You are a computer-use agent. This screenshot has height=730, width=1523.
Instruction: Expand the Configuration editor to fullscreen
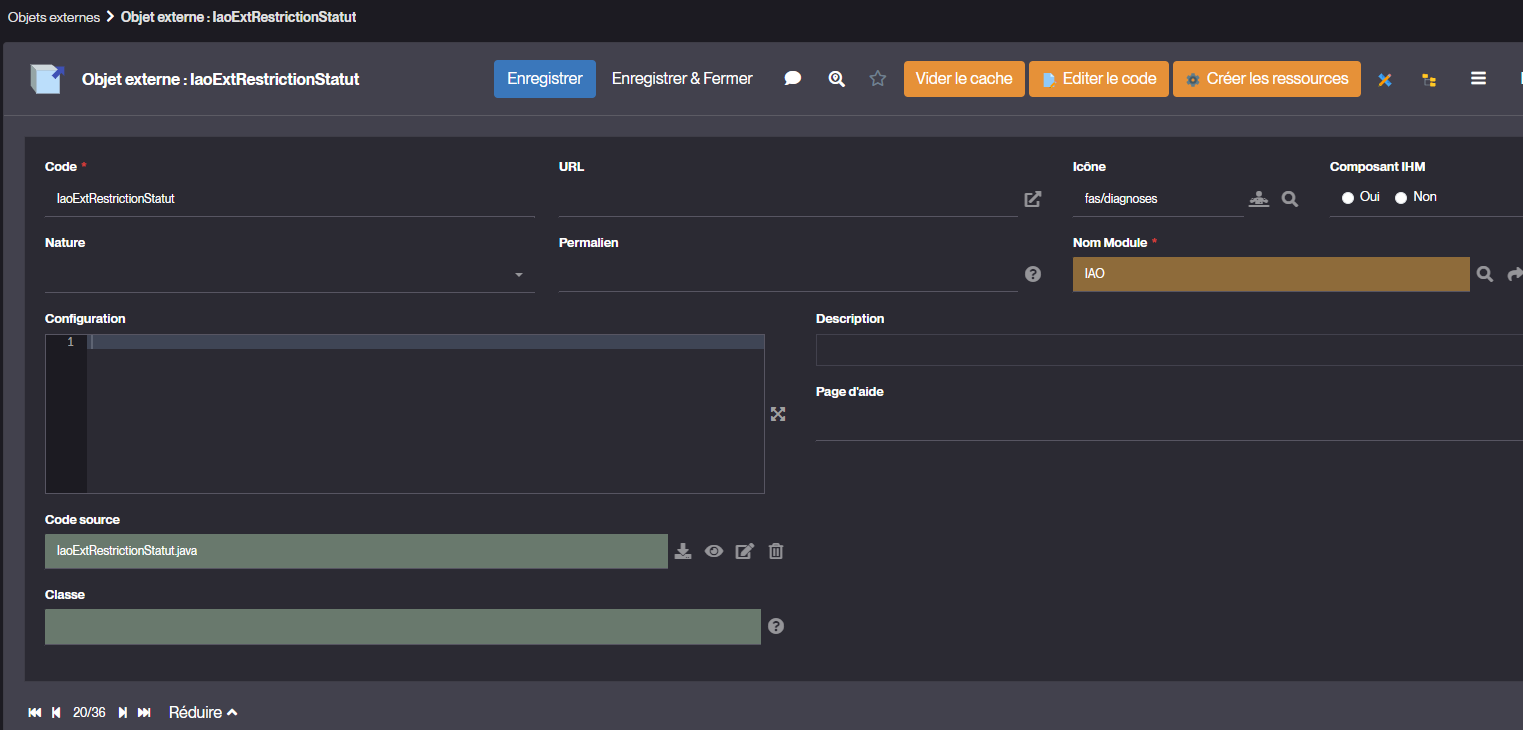778,414
